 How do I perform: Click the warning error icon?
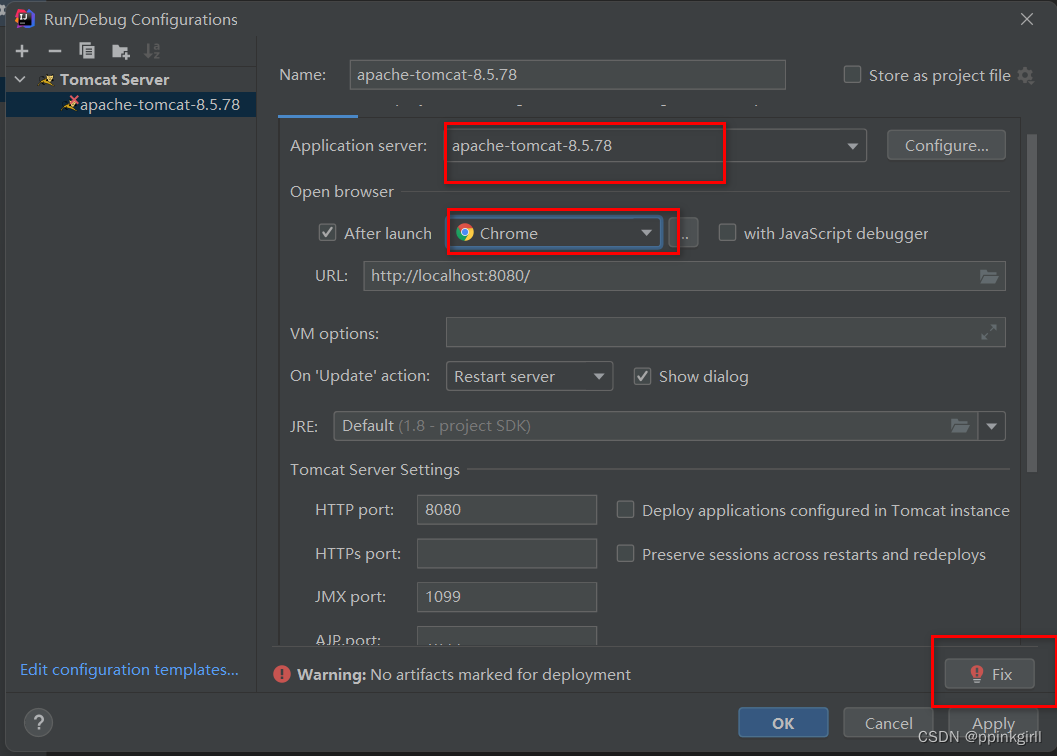click(282, 674)
